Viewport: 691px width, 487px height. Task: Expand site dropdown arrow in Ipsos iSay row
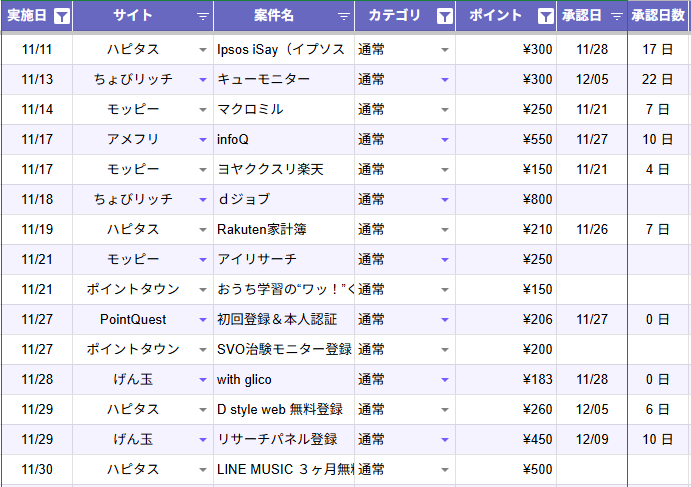pos(203,50)
